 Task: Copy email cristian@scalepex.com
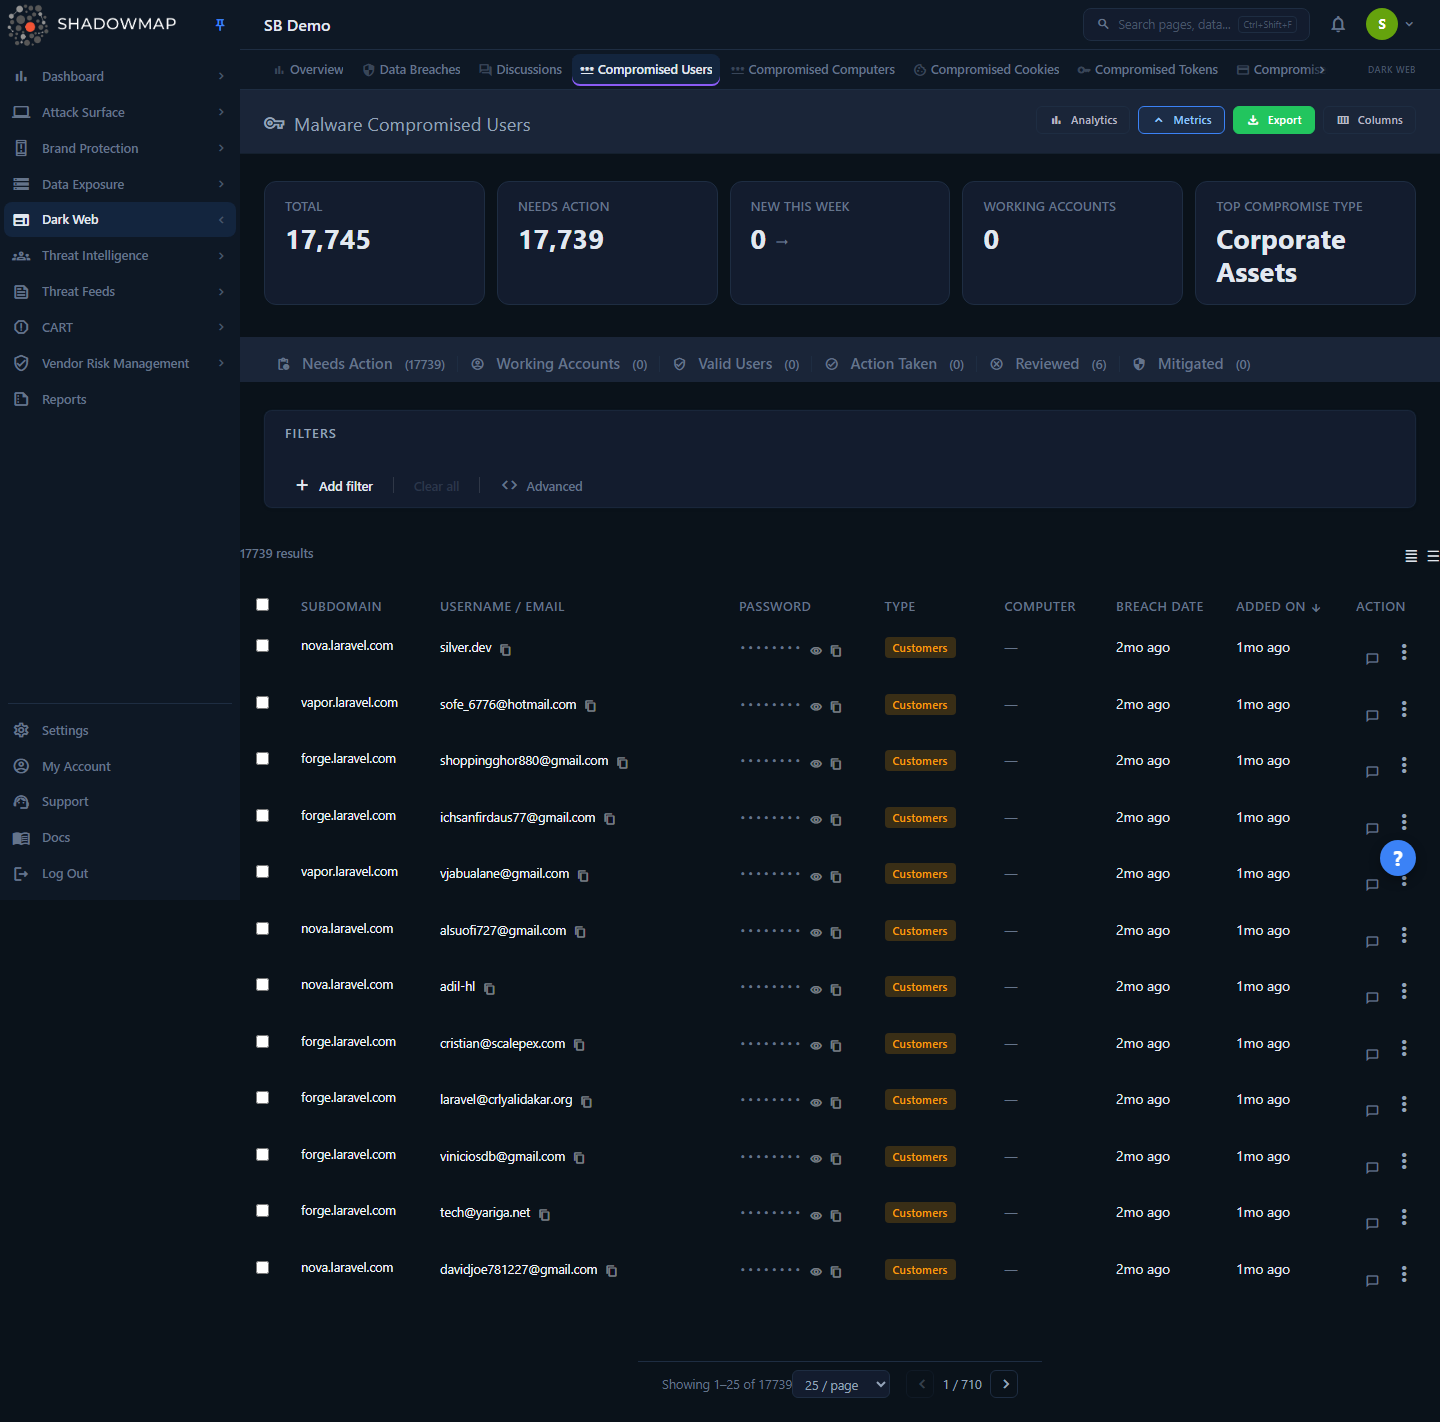click(x=579, y=1045)
